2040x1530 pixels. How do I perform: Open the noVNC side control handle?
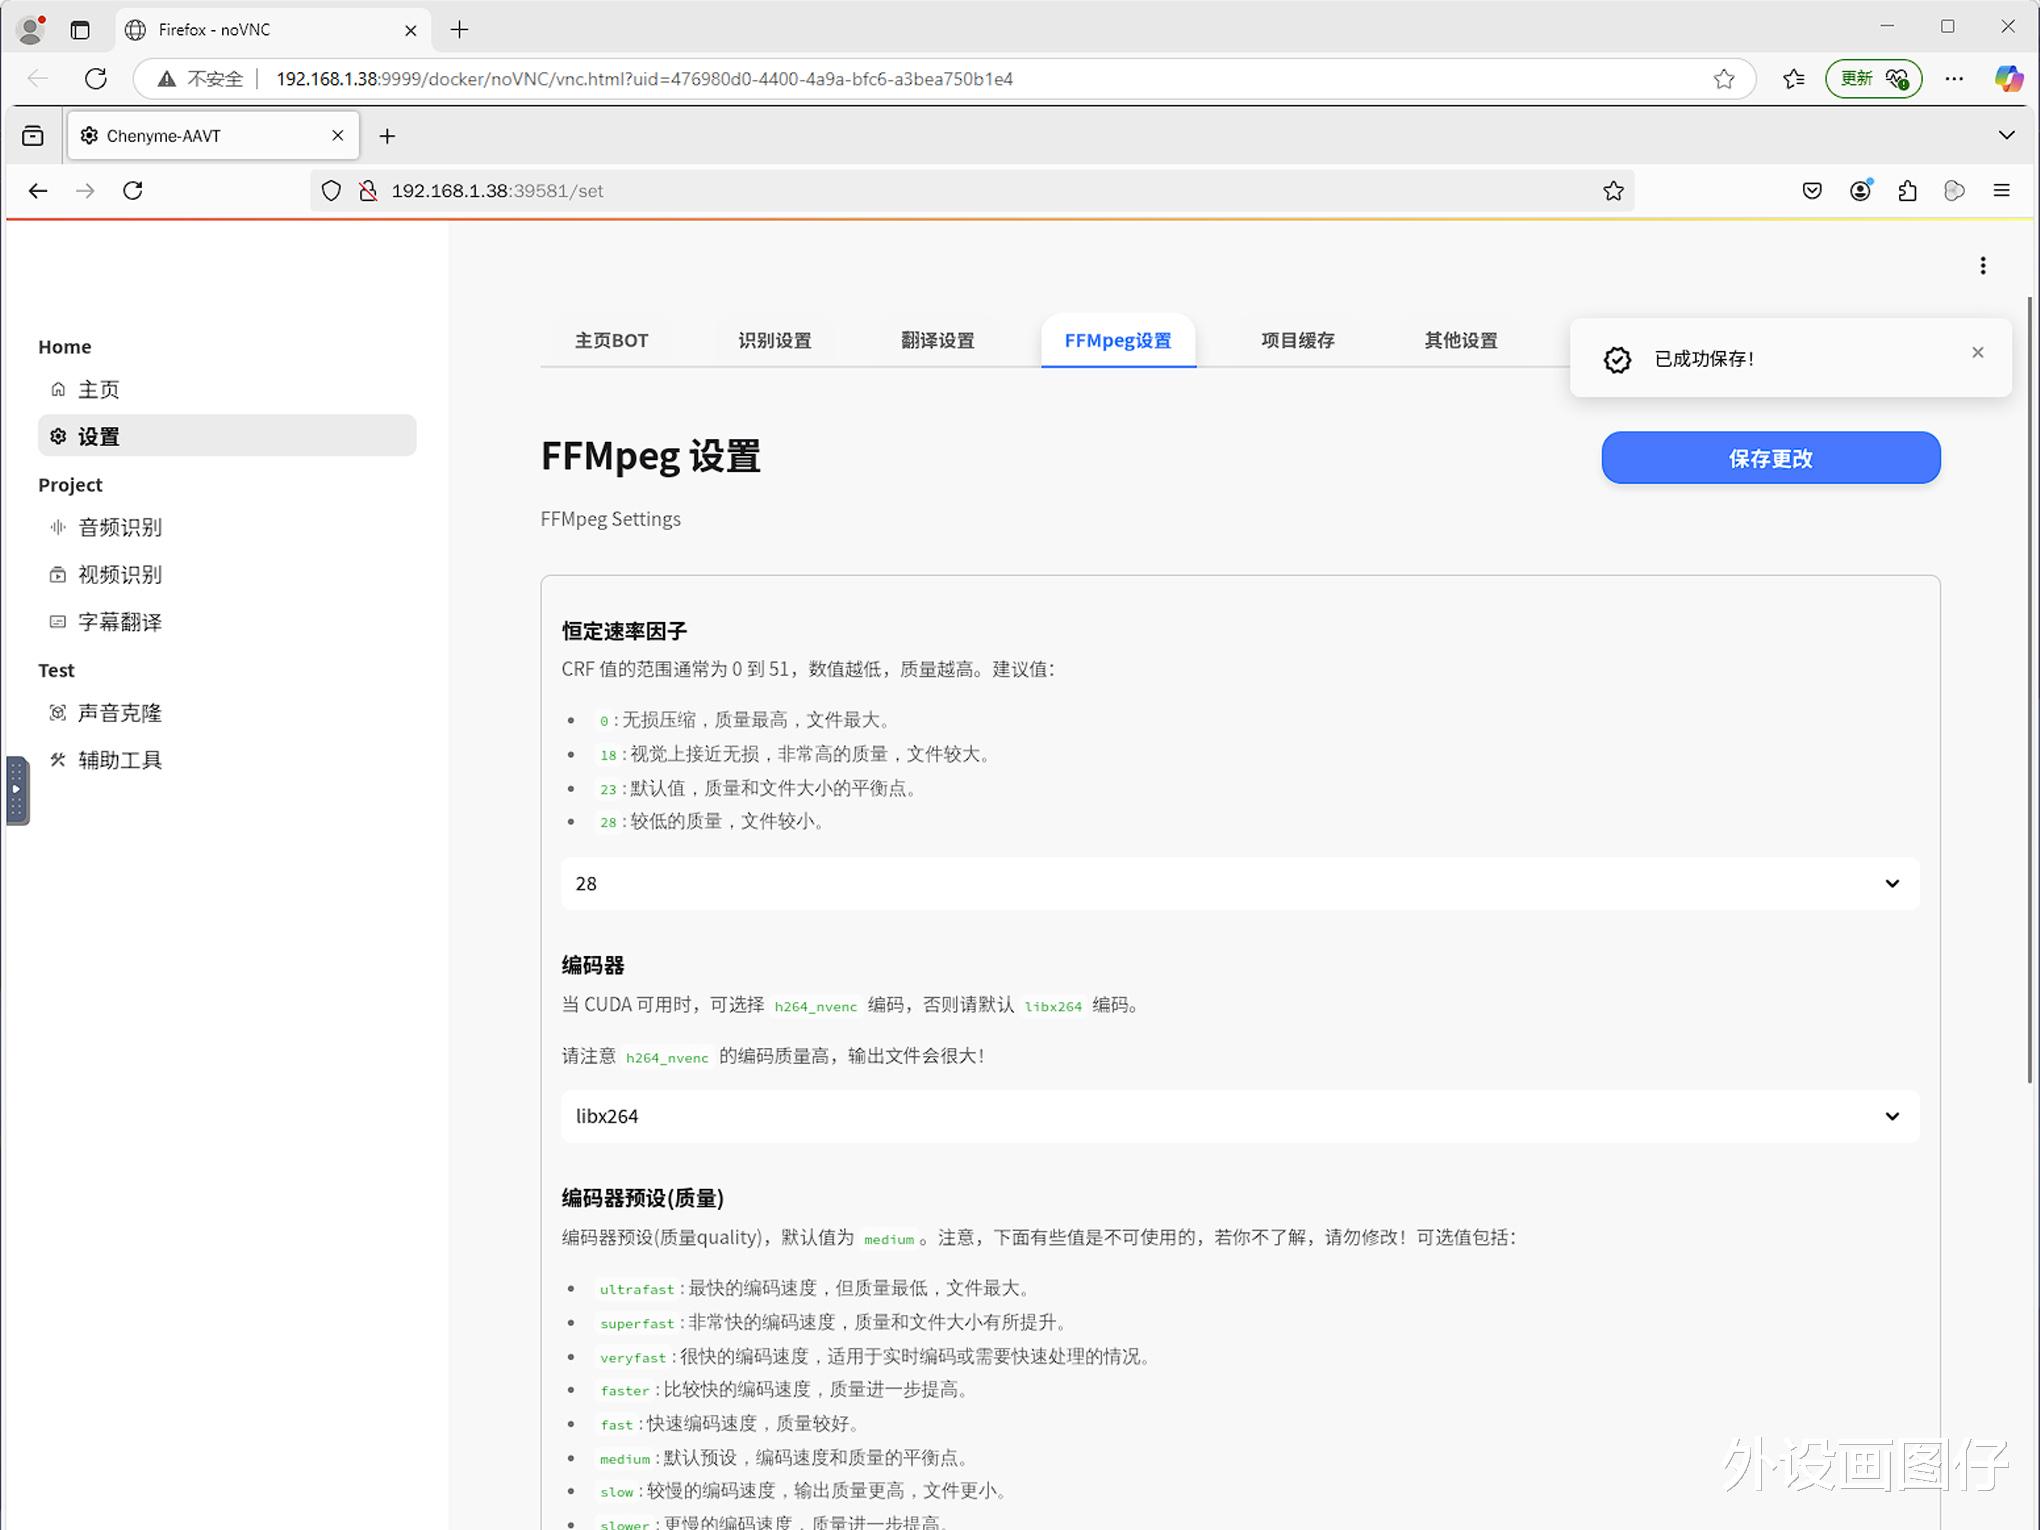[x=17, y=790]
